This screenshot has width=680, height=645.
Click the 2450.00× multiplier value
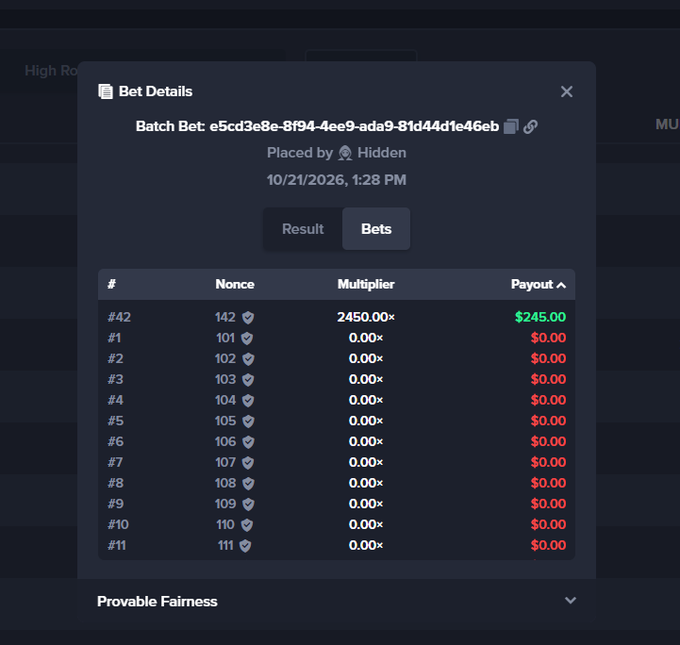(x=366, y=317)
